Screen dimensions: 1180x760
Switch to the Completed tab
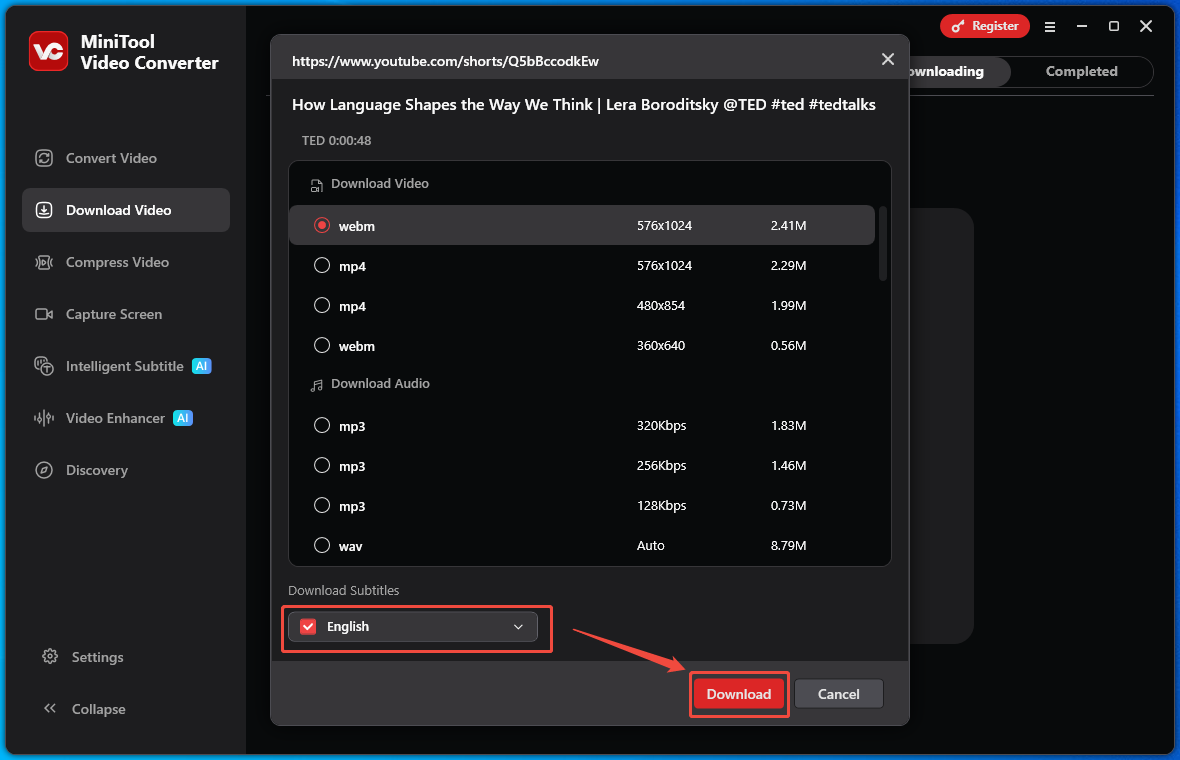pyautogui.click(x=1081, y=71)
